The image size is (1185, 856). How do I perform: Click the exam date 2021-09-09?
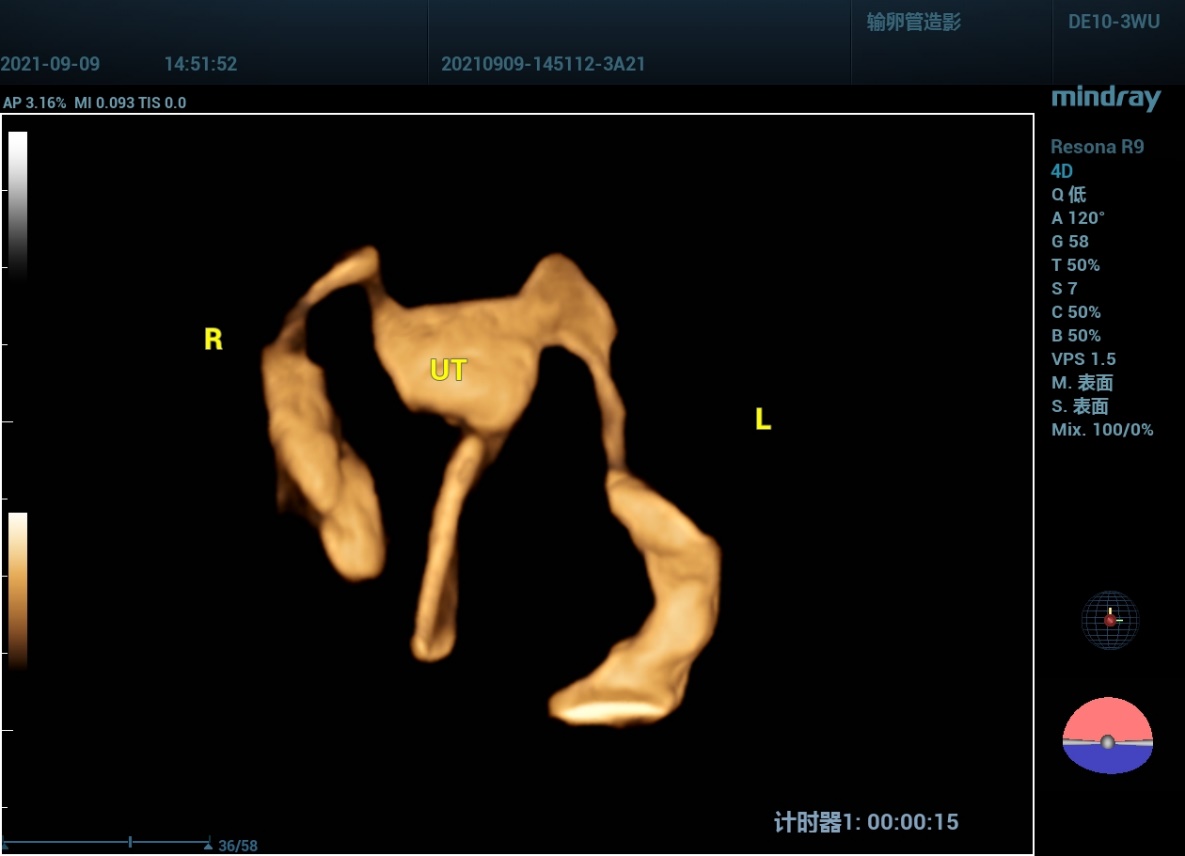pyautogui.click(x=50, y=63)
